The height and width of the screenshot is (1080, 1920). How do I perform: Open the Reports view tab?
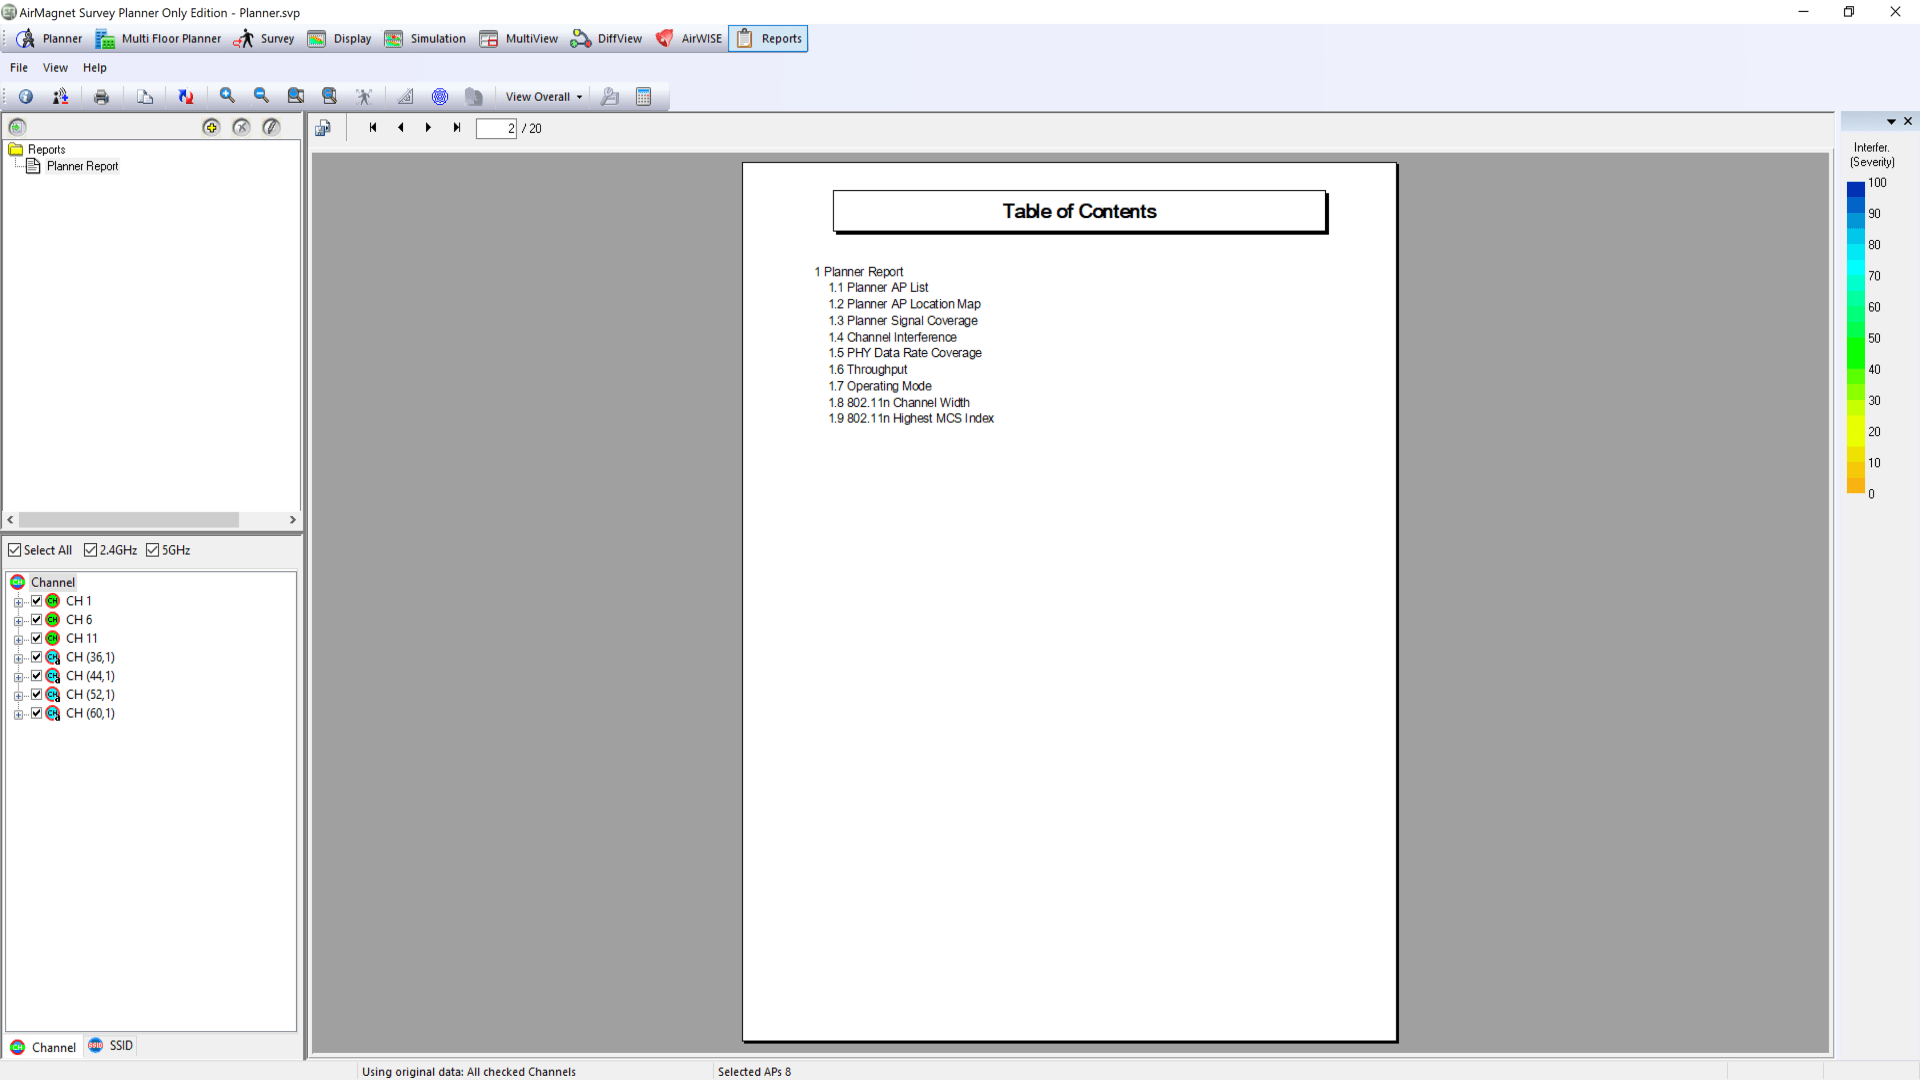pyautogui.click(x=768, y=38)
